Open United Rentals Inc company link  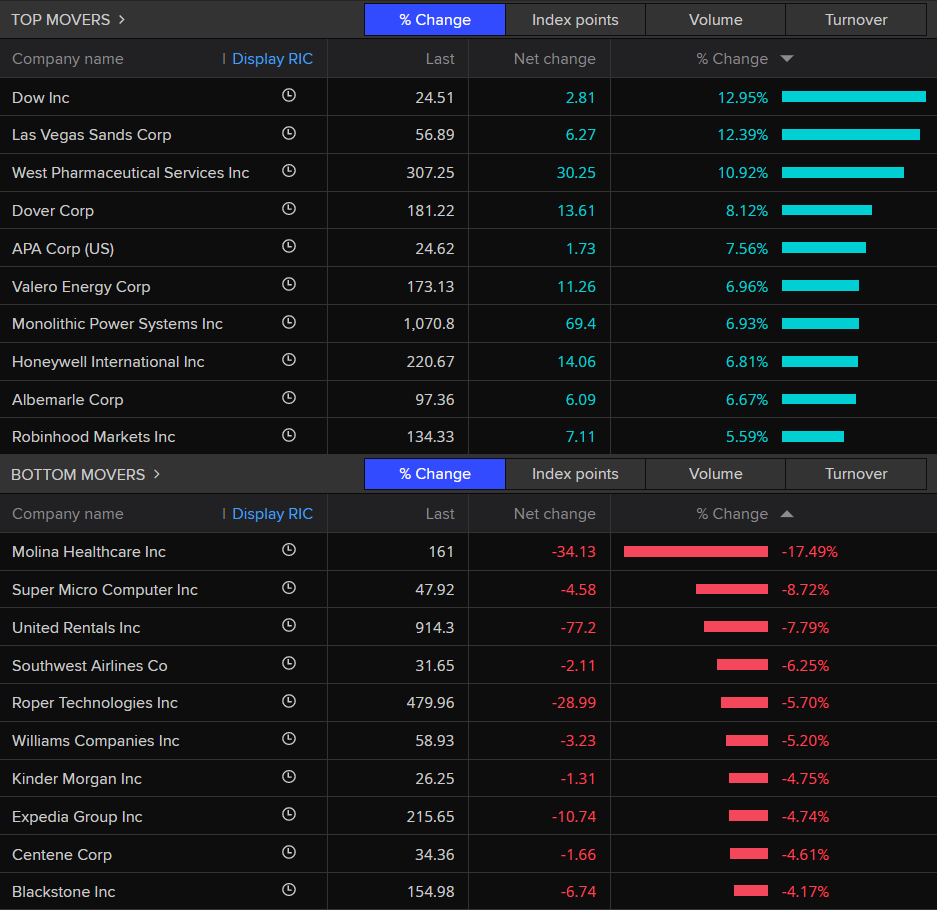click(76, 628)
